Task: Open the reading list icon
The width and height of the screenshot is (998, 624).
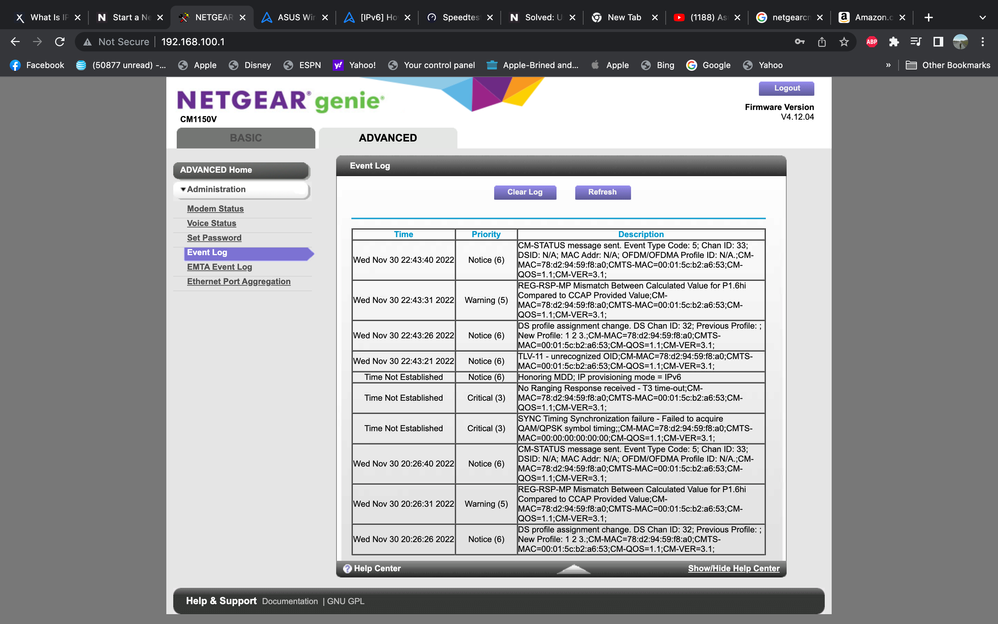Action: coord(915,43)
